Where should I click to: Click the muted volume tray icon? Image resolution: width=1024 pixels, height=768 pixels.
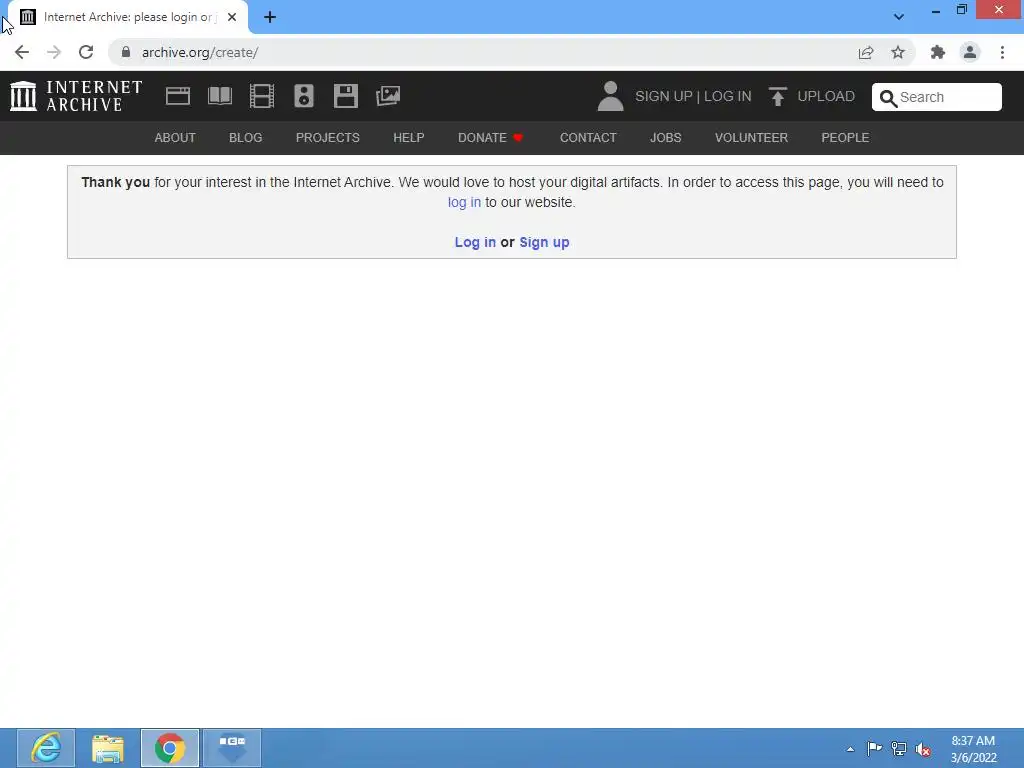pos(923,750)
